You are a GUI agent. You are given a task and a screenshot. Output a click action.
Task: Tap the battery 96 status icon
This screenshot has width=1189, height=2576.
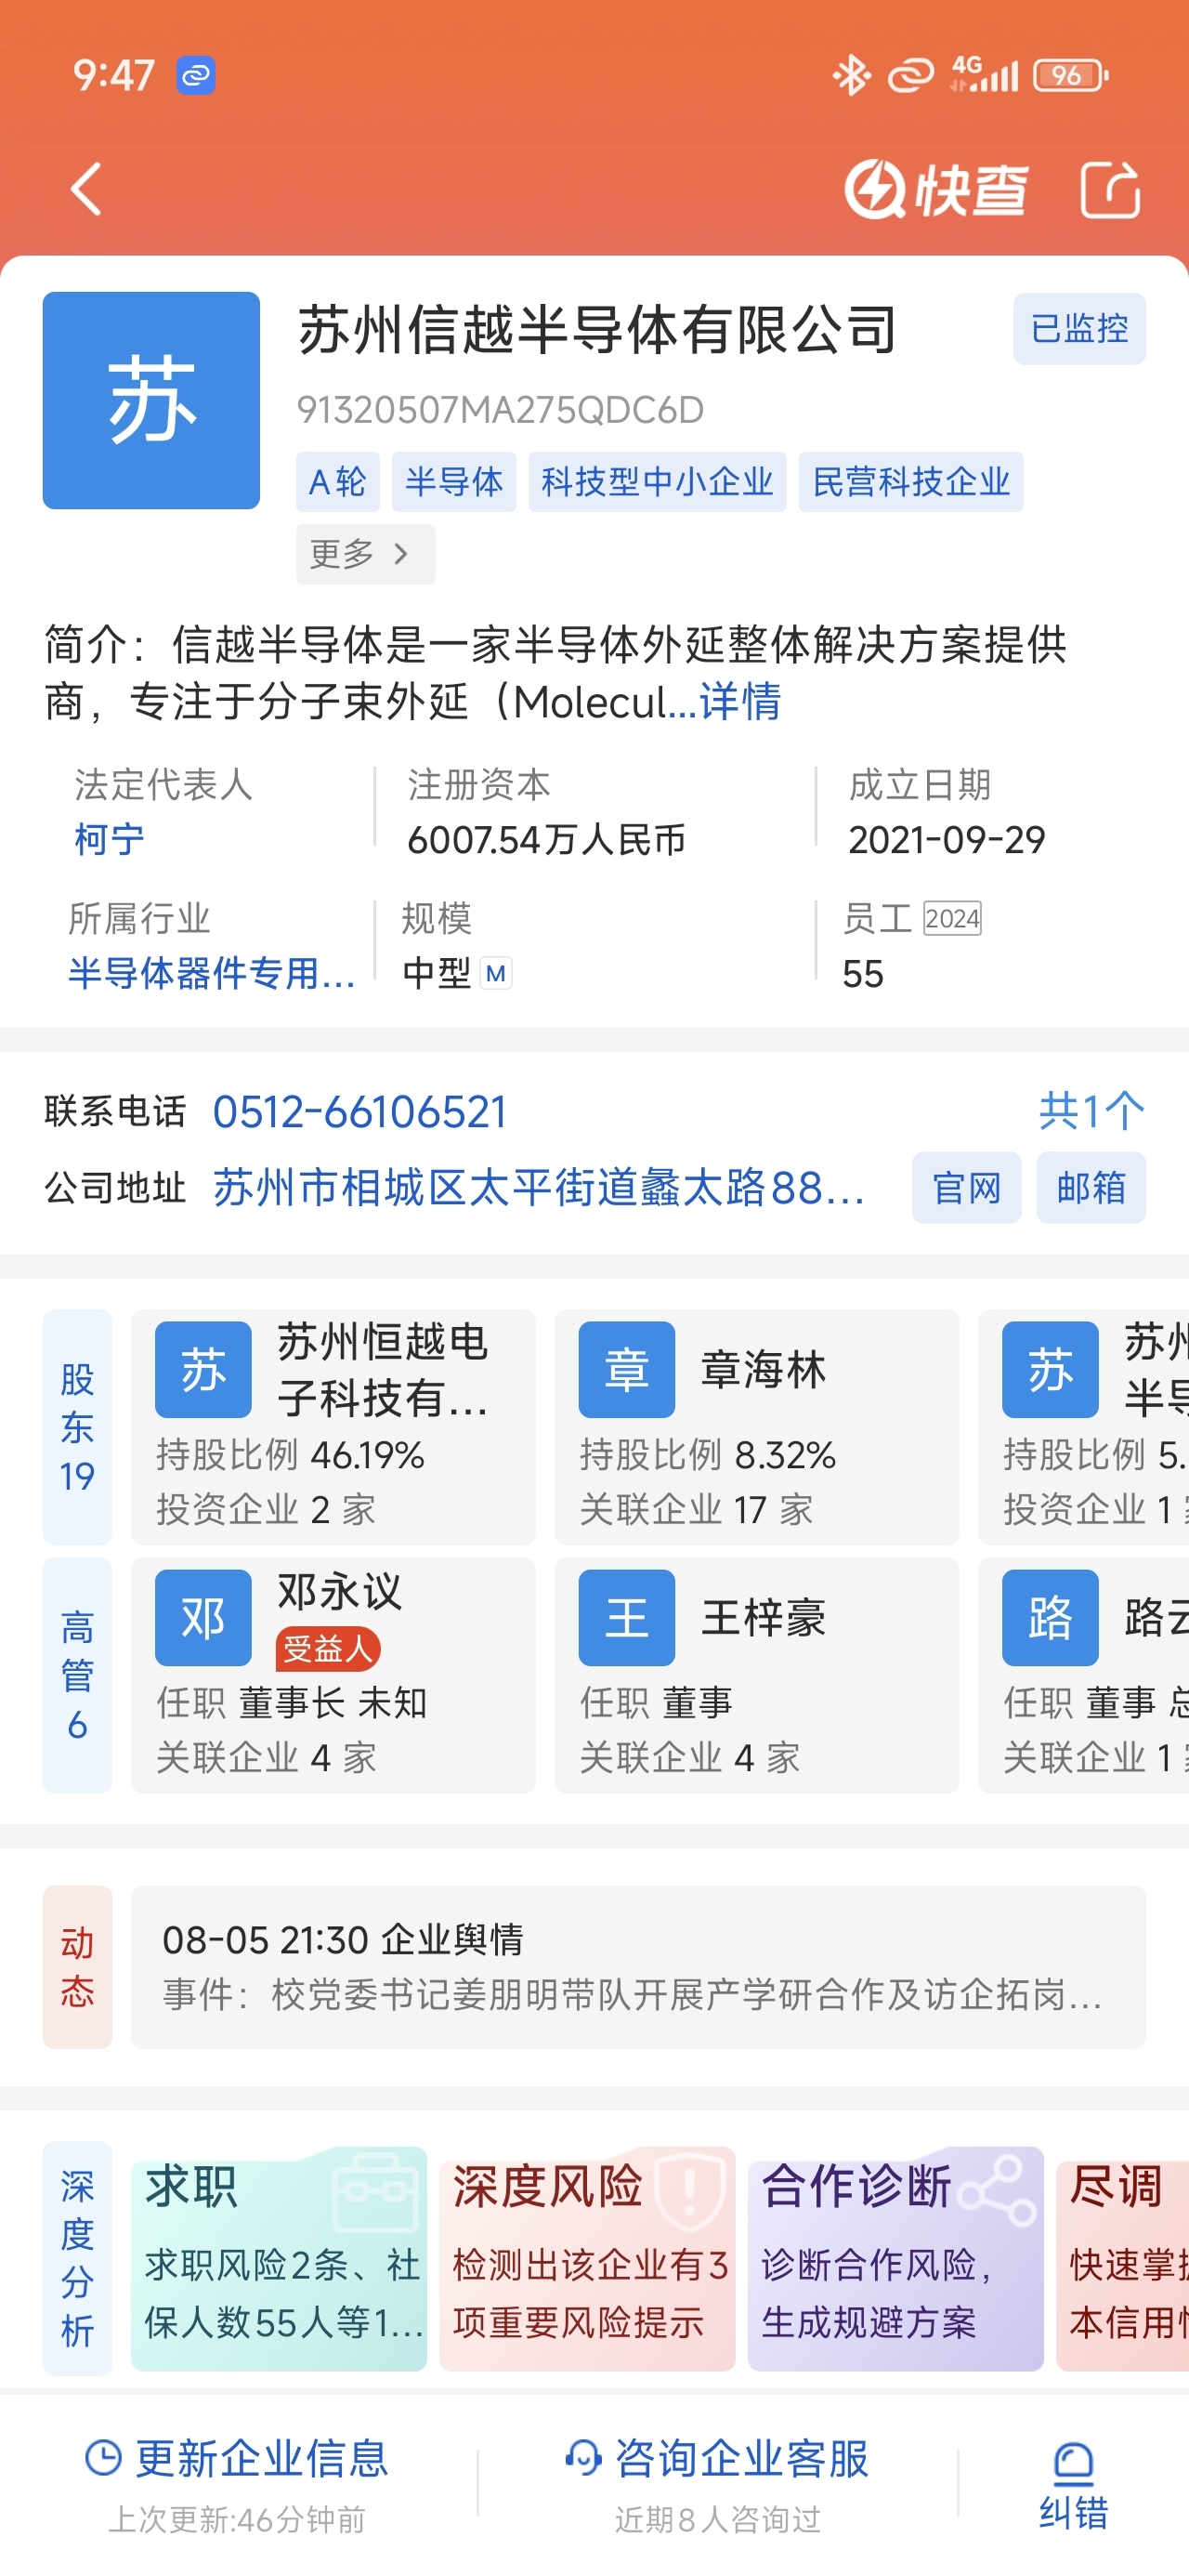tap(1070, 75)
